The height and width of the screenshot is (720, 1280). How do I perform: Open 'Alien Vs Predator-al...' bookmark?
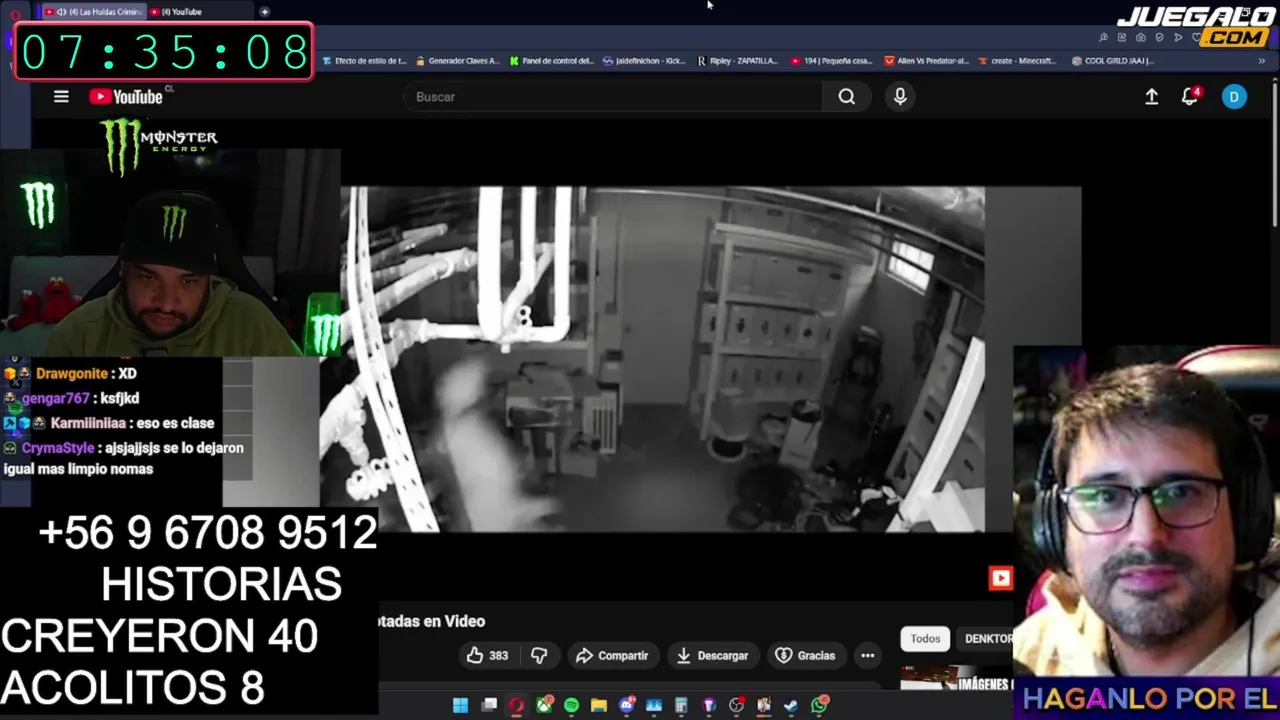pyautogui.click(x=927, y=61)
